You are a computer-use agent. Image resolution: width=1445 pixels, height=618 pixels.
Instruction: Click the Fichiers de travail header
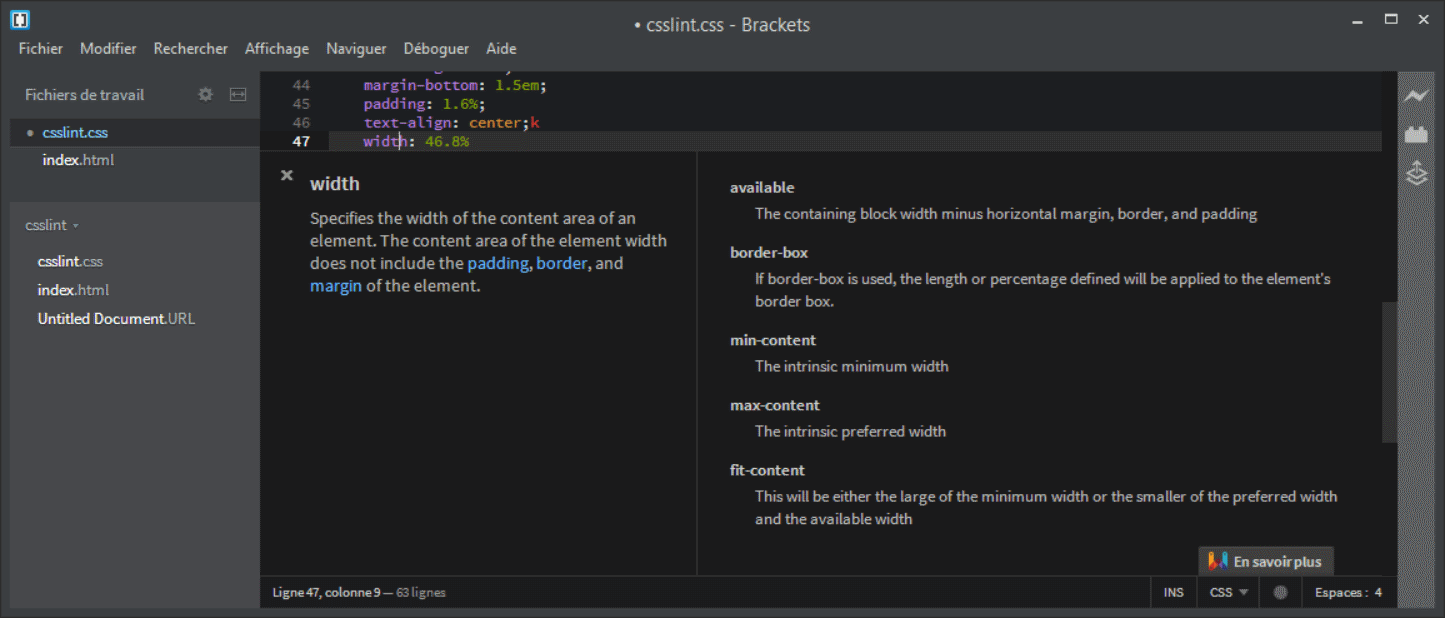point(85,95)
